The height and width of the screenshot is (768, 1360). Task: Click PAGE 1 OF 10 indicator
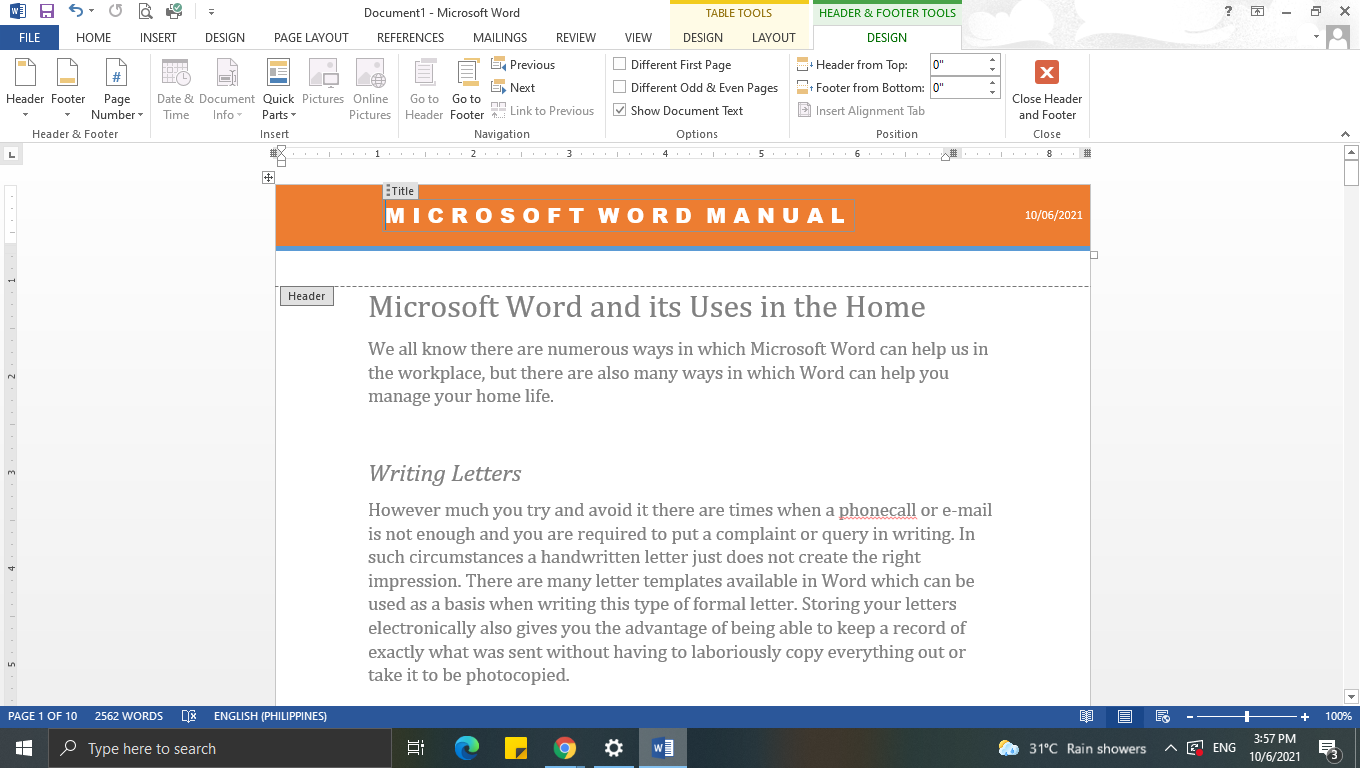(42, 716)
